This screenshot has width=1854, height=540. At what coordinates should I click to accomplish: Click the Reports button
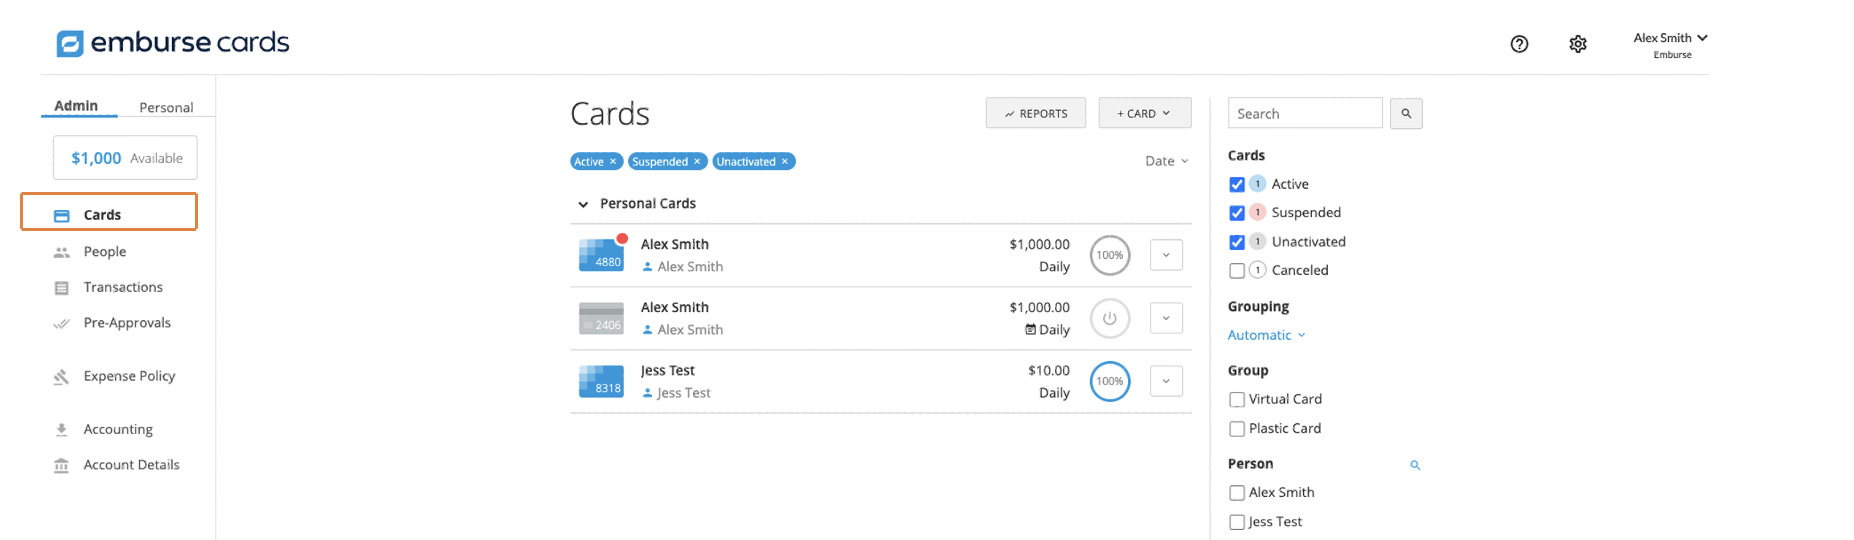(x=1036, y=113)
